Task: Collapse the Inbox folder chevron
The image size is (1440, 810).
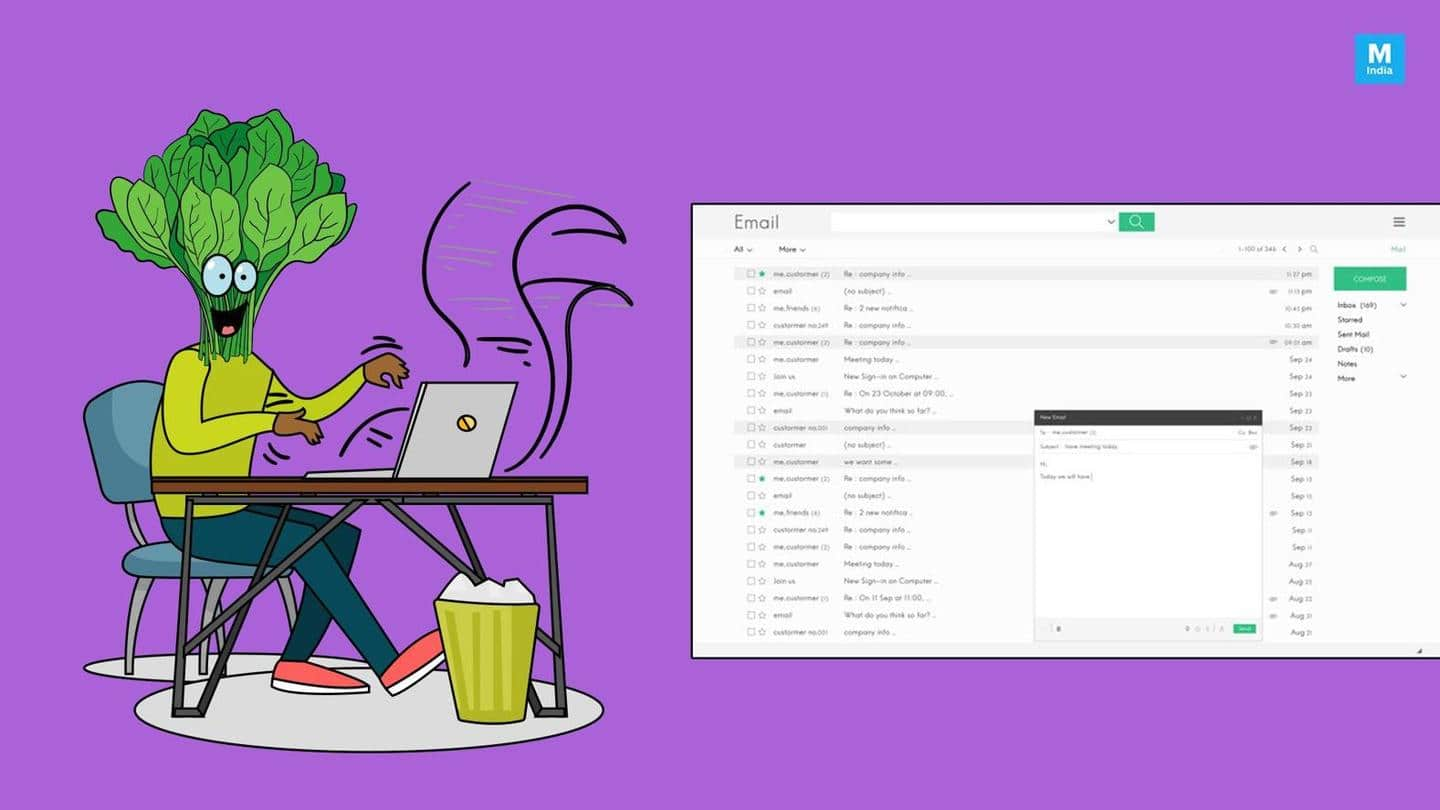Action: (x=1403, y=305)
